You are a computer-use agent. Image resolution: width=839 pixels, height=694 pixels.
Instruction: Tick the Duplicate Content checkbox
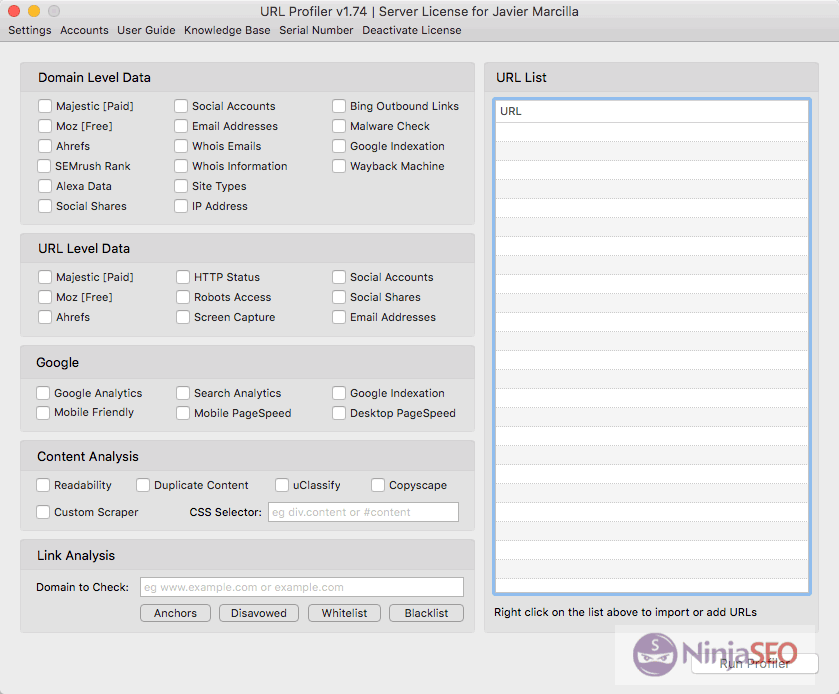pos(143,485)
